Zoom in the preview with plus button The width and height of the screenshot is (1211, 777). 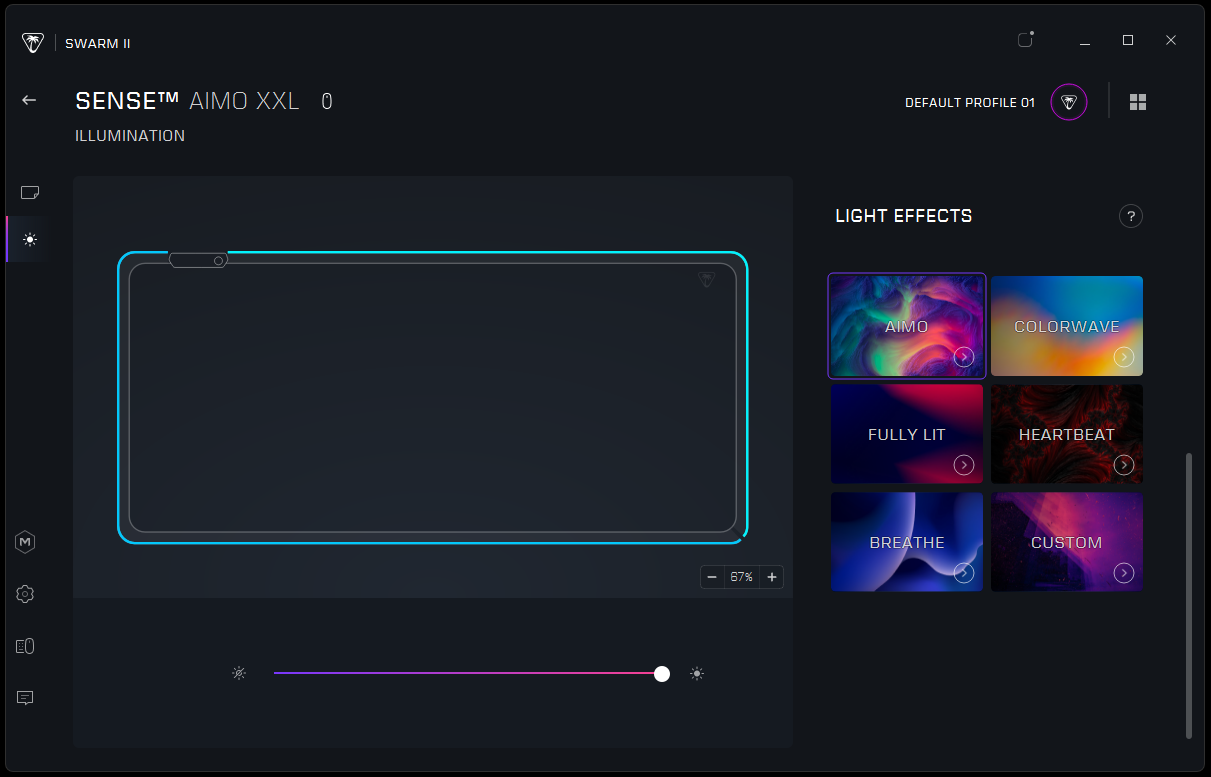pyautogui.click(x=772, y=577)
